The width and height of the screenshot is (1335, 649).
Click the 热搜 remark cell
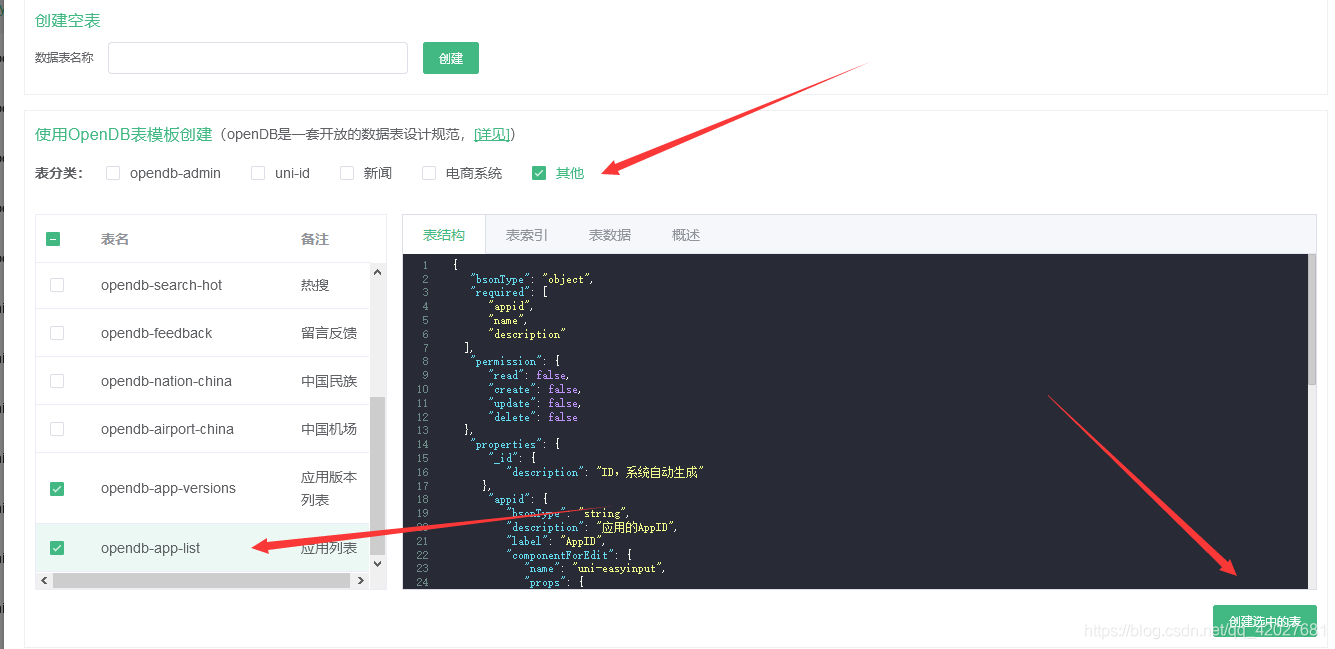315,285
